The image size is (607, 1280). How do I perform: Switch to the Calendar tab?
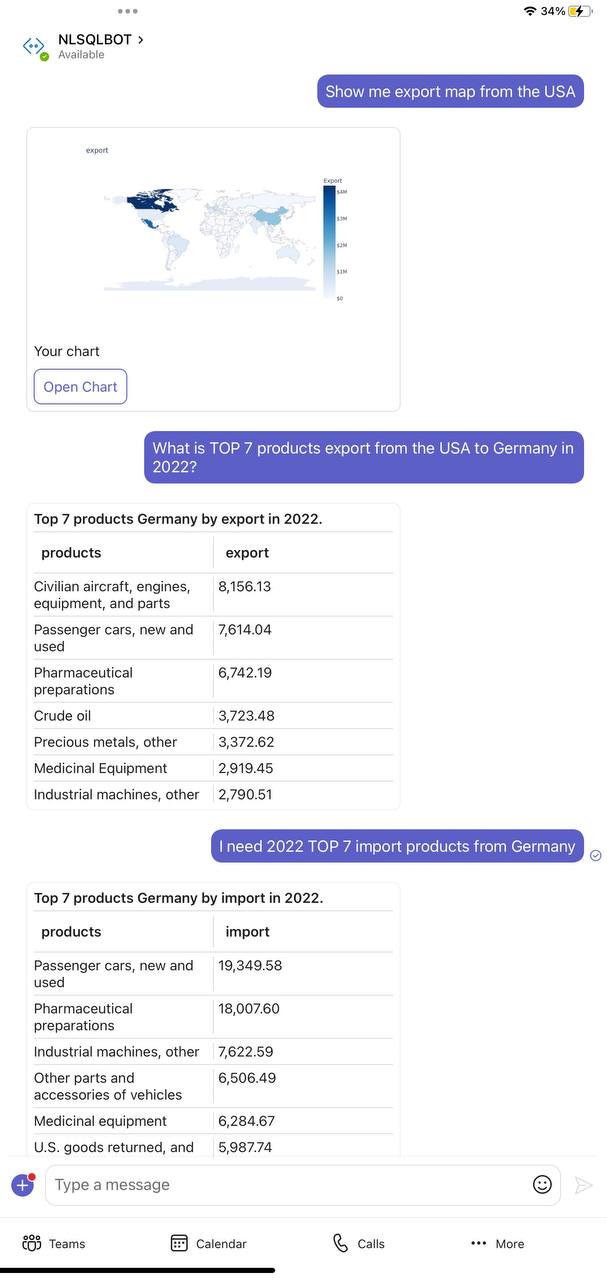pyautogui.click(x=208, y=1243)
